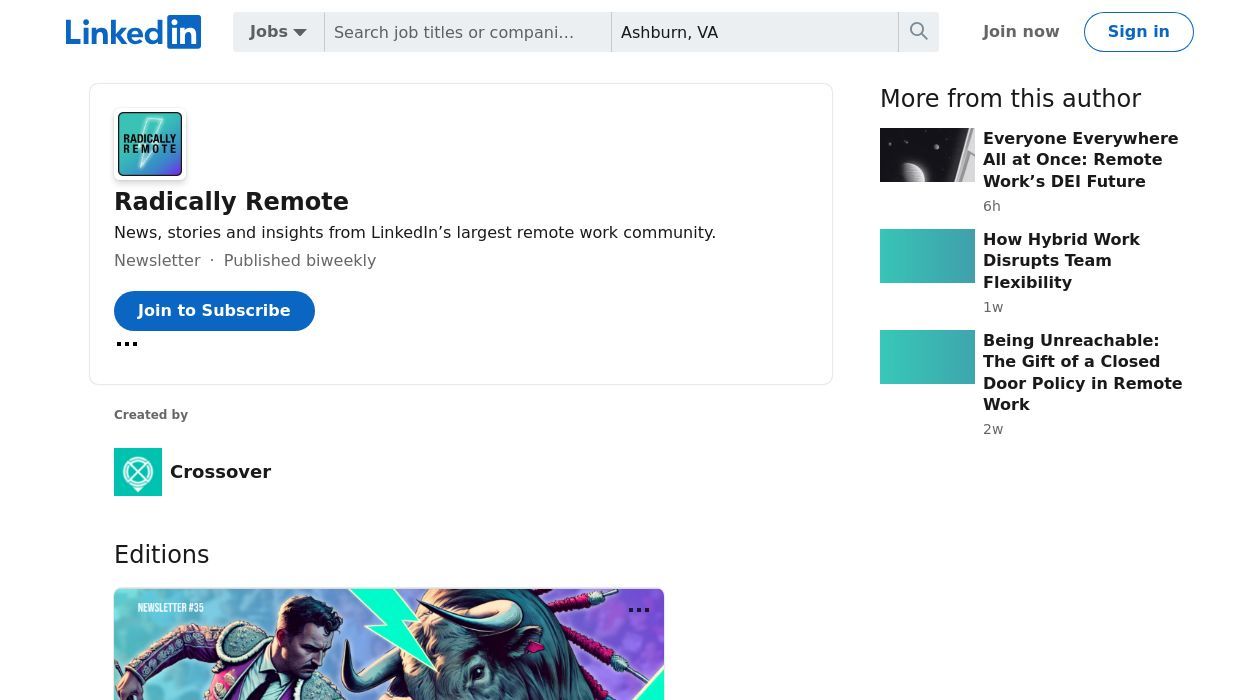Screen dimensions: 1260x700
Task: Click the LinkedIn logo
Action: [x=133, y=32]
